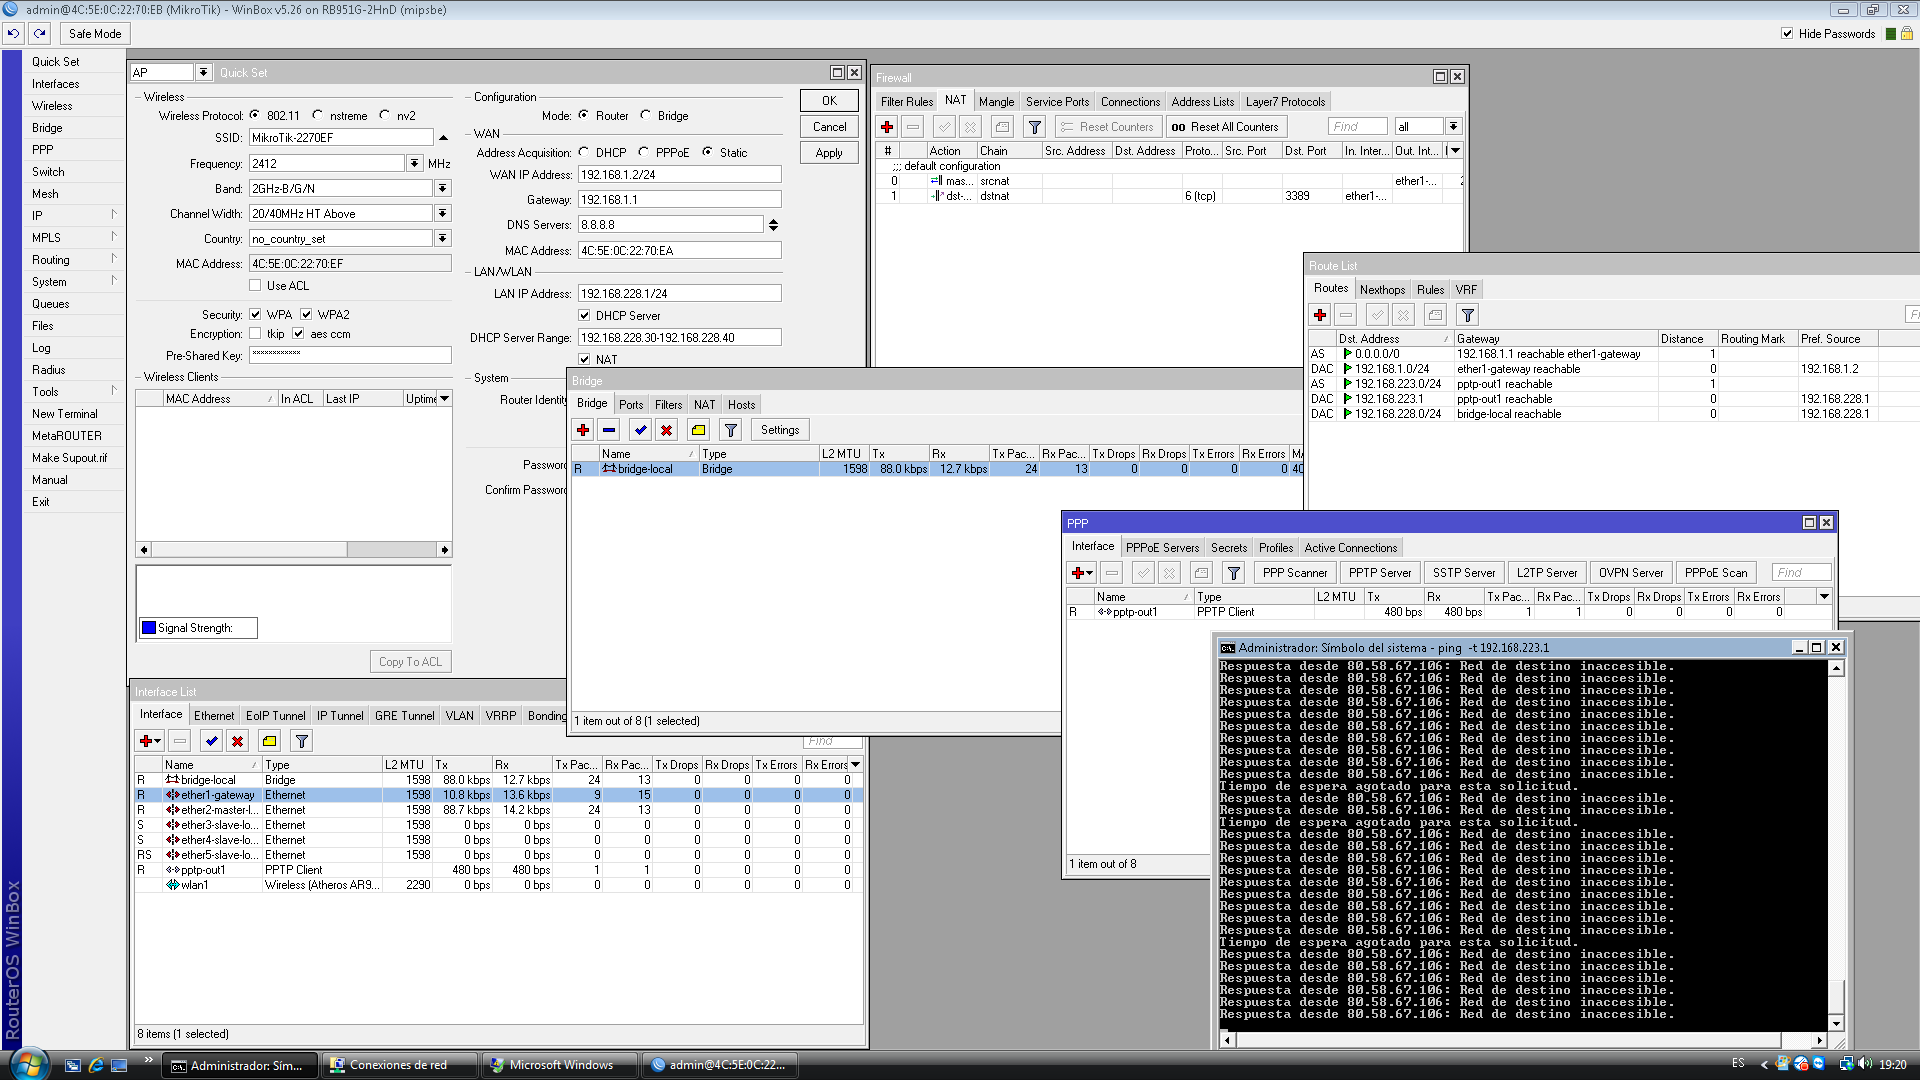Open the Mangle tab in Firewall
1920x1080 pixels.
pyautogui.click(x=996, y=102)
